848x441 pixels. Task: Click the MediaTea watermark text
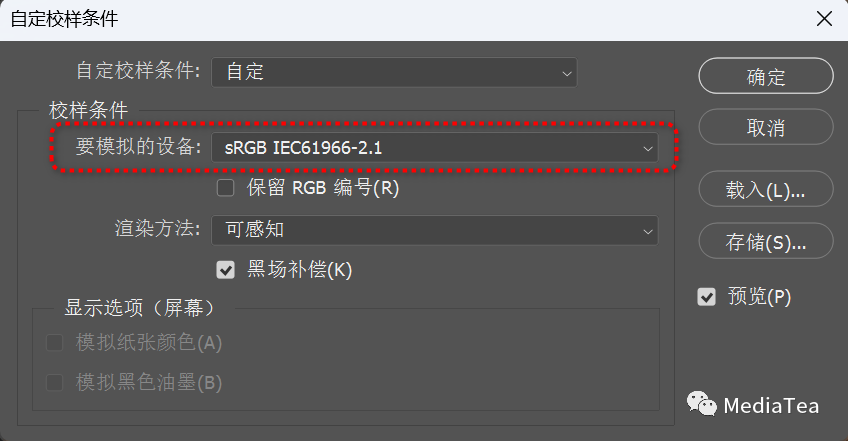(x=771, y=406)
